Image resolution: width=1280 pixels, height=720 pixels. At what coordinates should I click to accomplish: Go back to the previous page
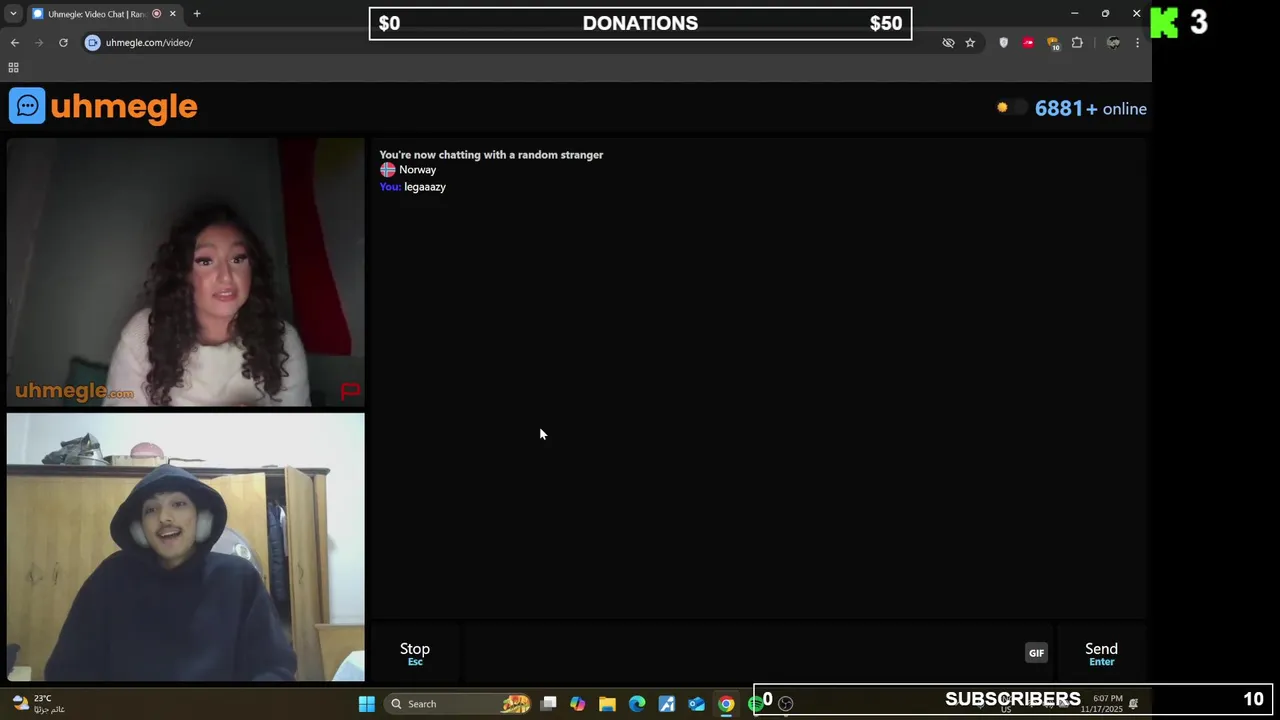[x=15, y=43]
